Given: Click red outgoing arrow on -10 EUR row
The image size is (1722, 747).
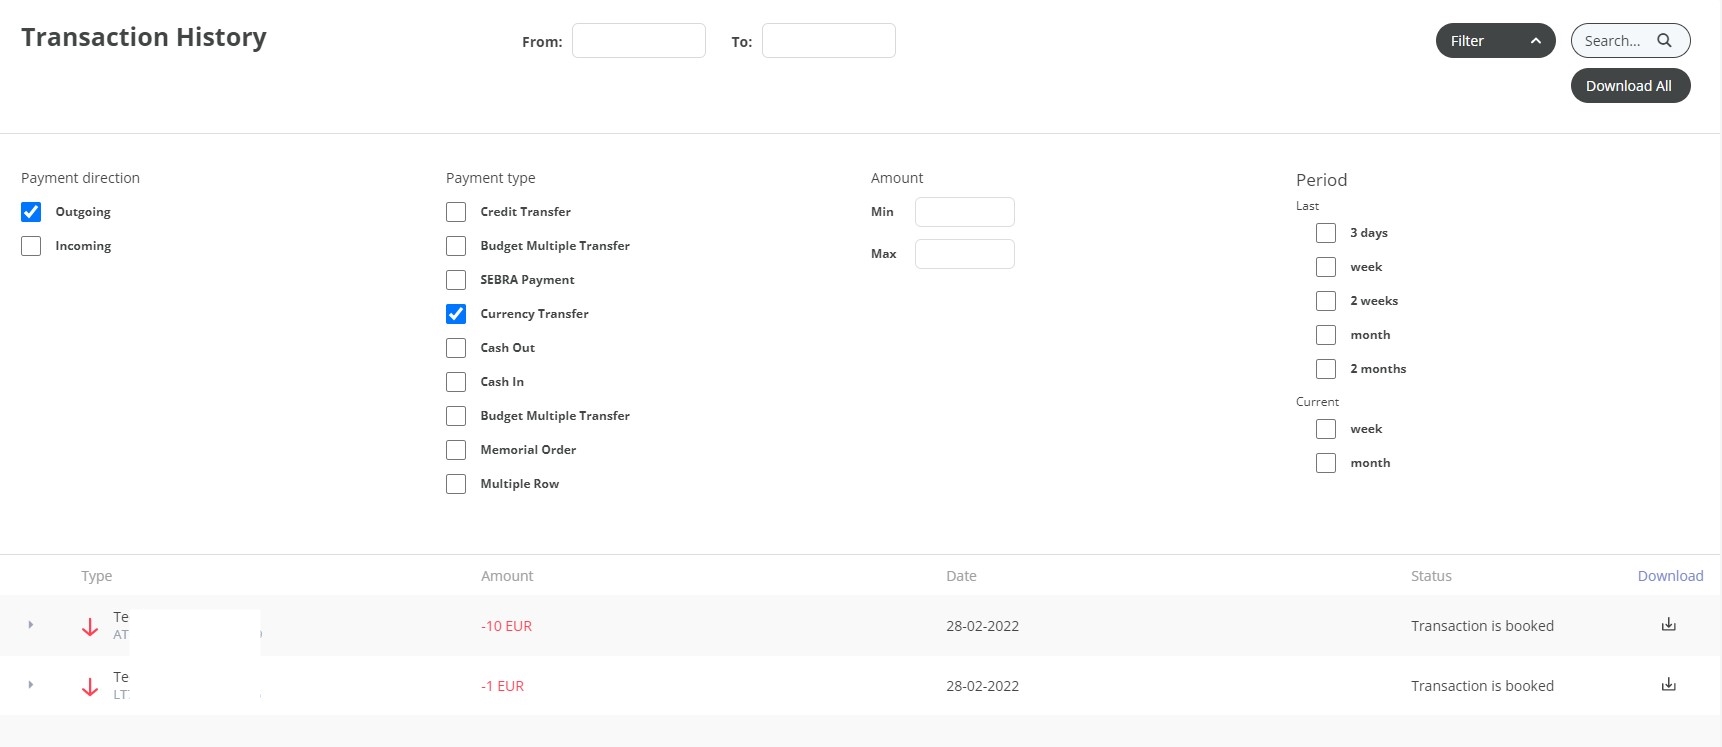Looking at the screenshot, I should click(90, 627).
